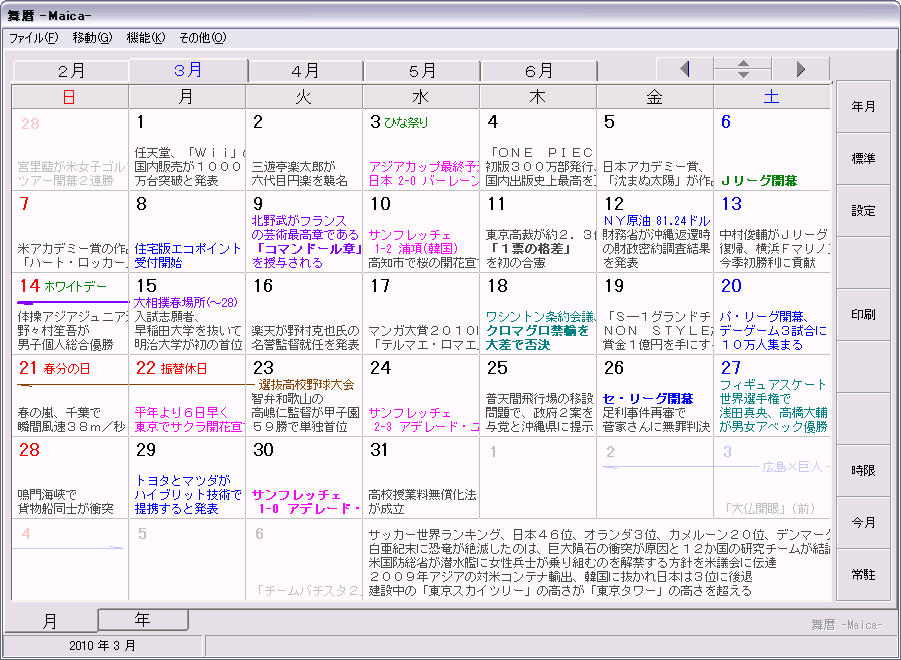Click the 時限 sidebar button
The width and height of the screenshot is (901, 660).
pos(863,470)
